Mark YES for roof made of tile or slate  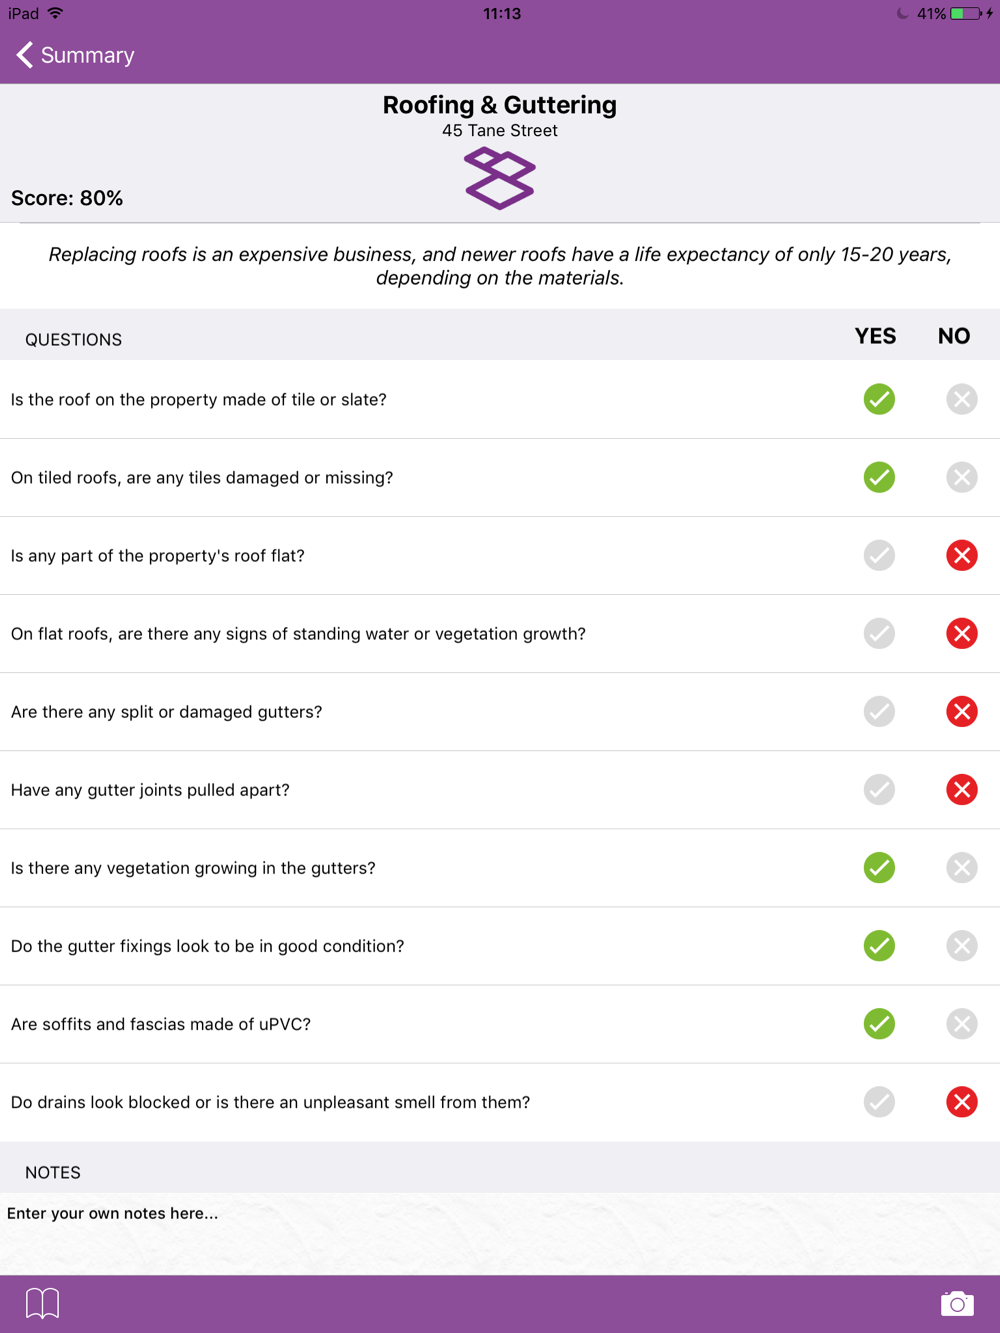point(879,399)
